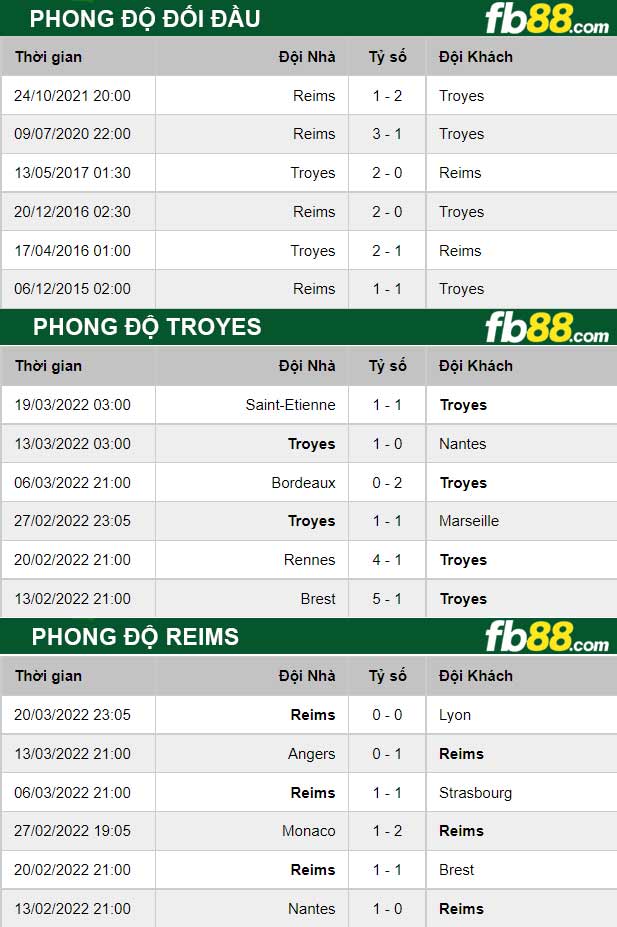This screenshot has height=927, width=617.
Task: Click the Đội Khách column header in the Reims table
Action: point(475,676)
